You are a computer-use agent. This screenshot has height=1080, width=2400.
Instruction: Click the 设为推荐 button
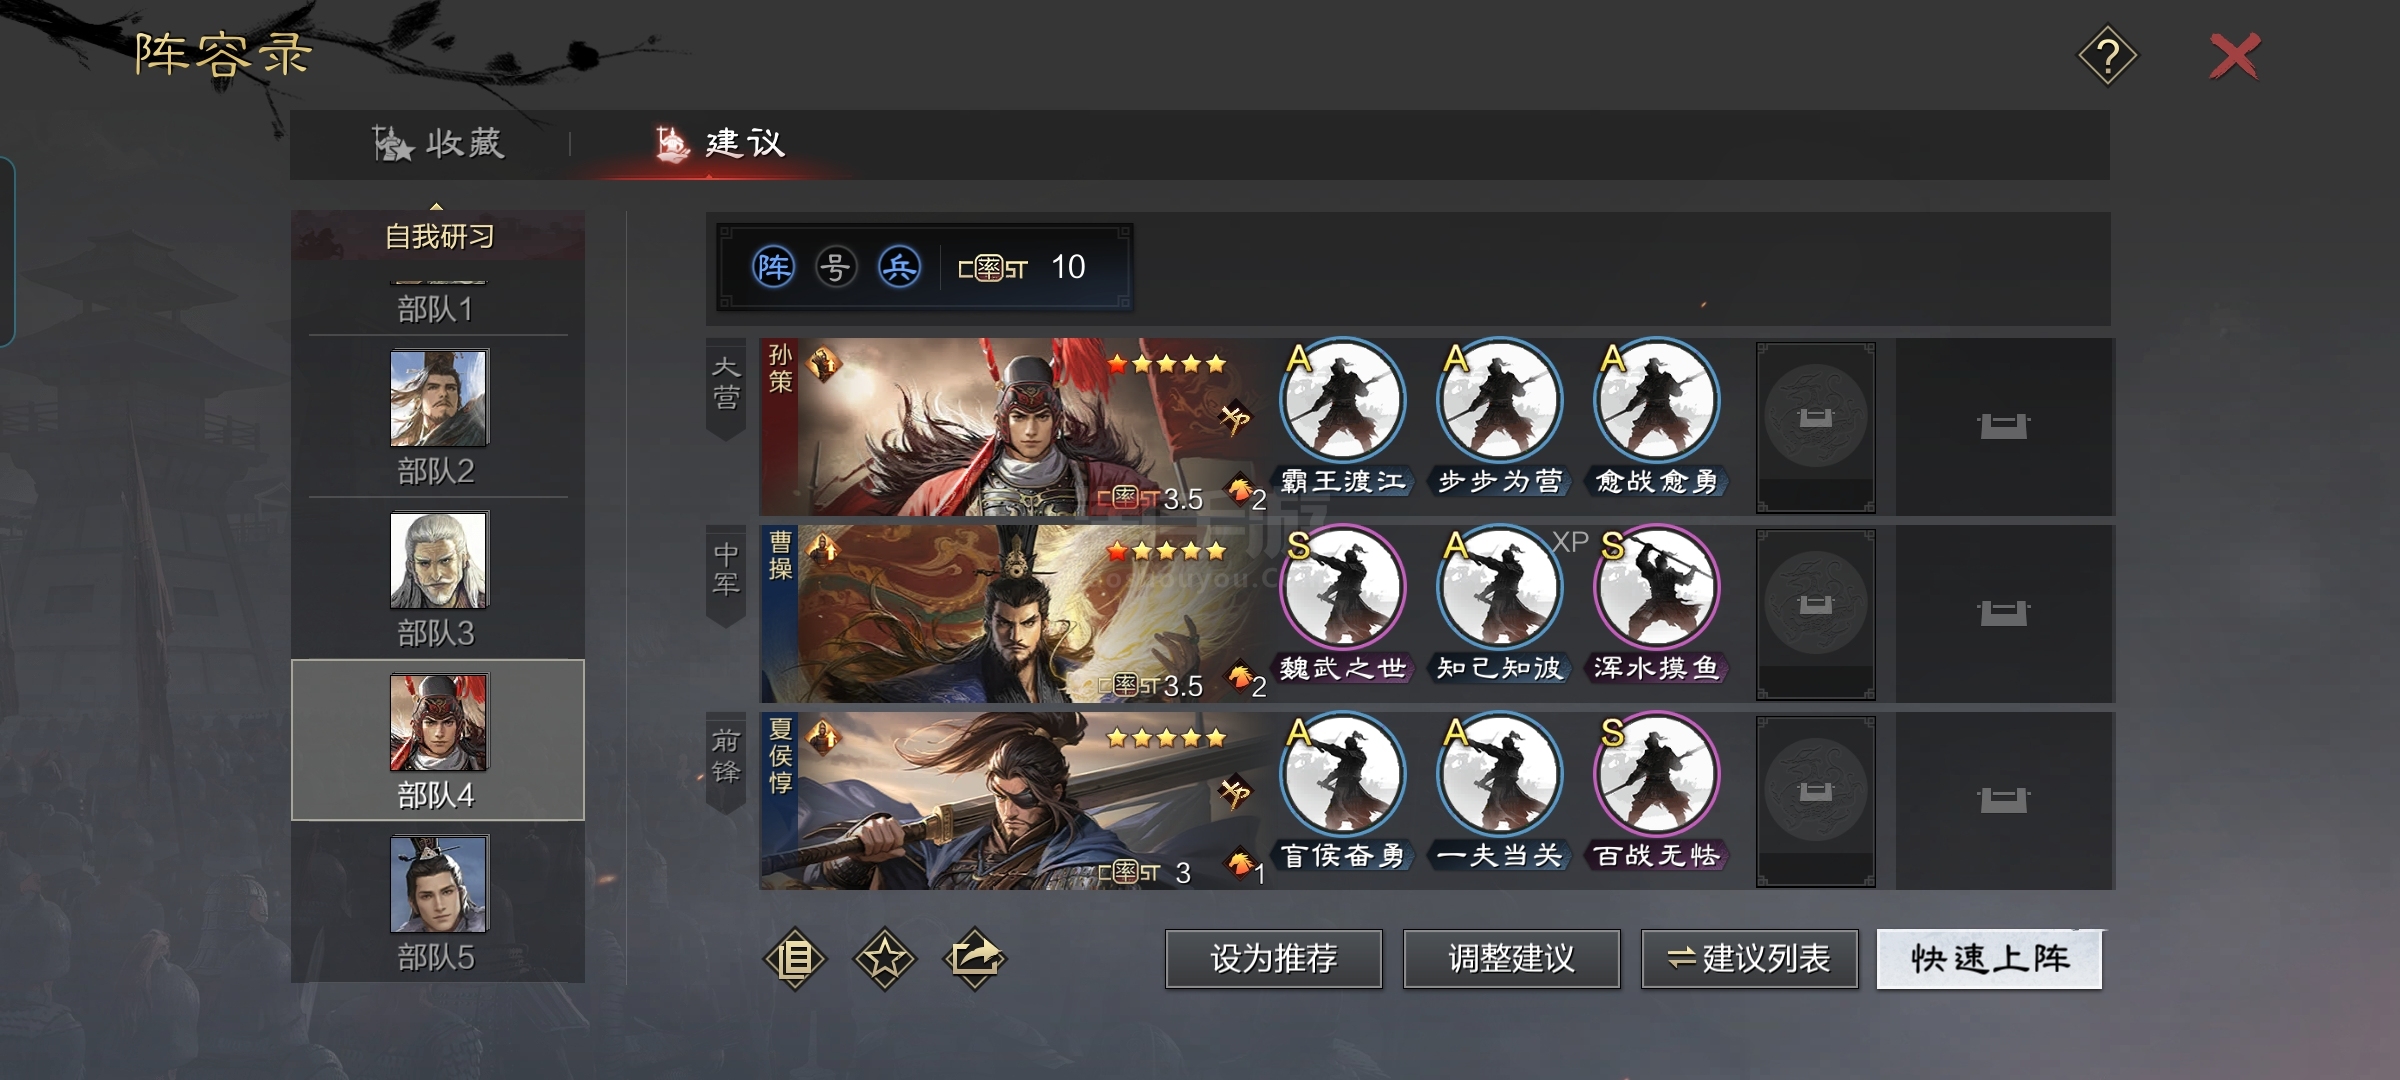coord(1274,959)
